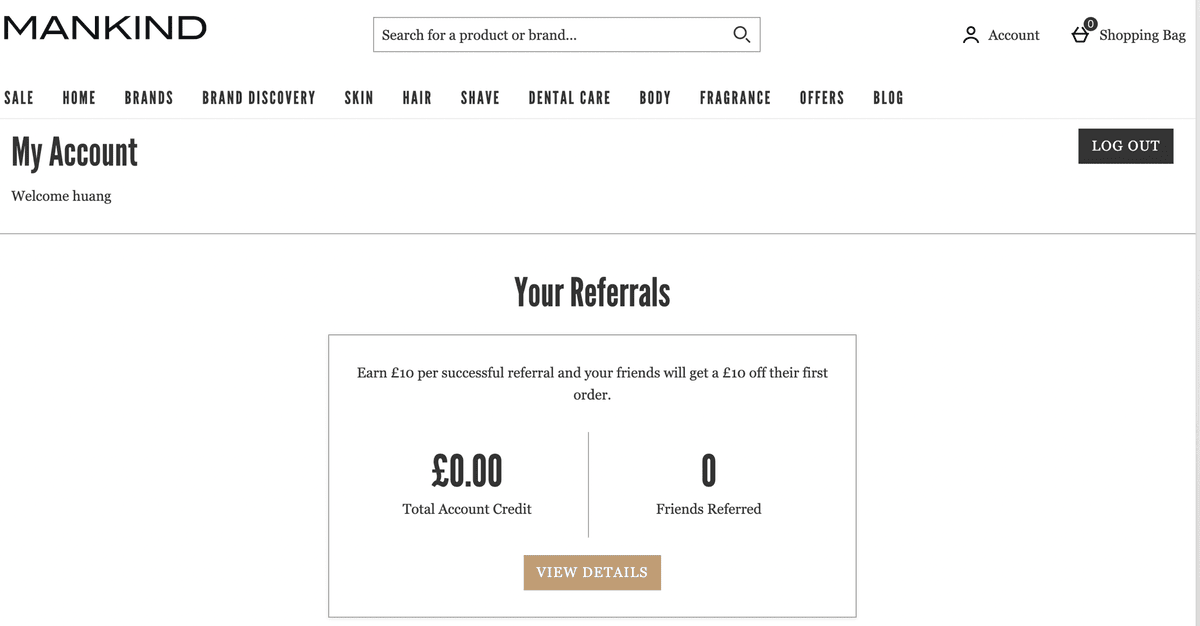Image resolution: width=1200 pixels, height=626 pixels.
Task: Visit the BLOG link
Action: pyautogui.click(x=888, y=98)
